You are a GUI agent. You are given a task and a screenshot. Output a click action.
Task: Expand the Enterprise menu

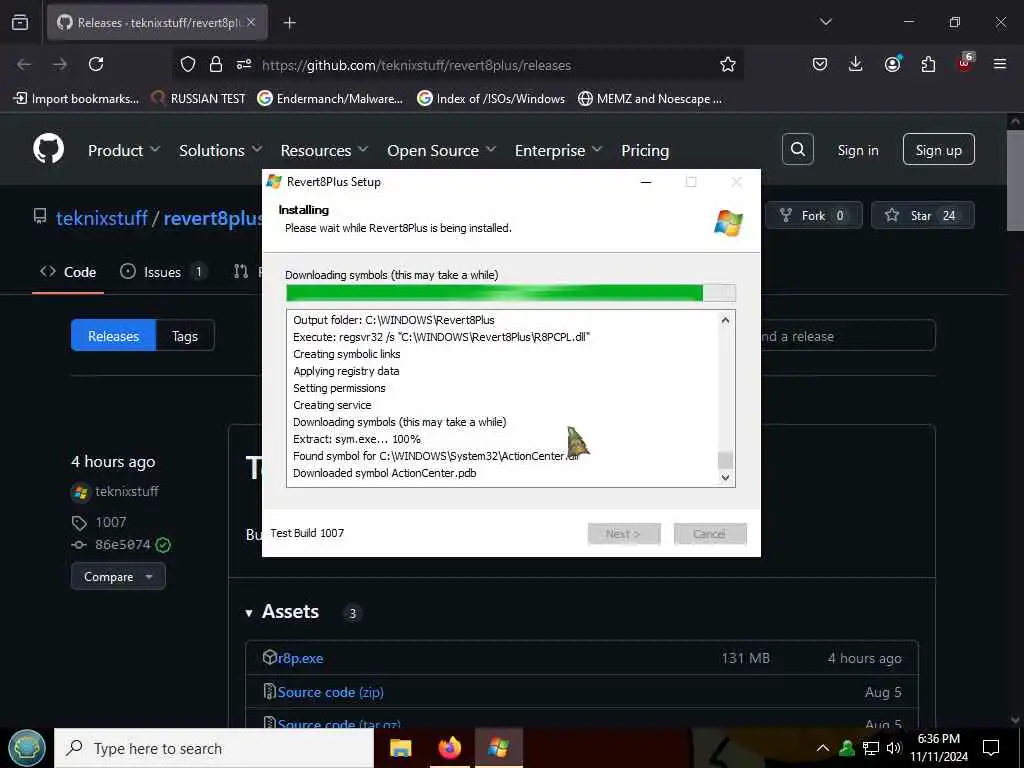pos(558,150)
